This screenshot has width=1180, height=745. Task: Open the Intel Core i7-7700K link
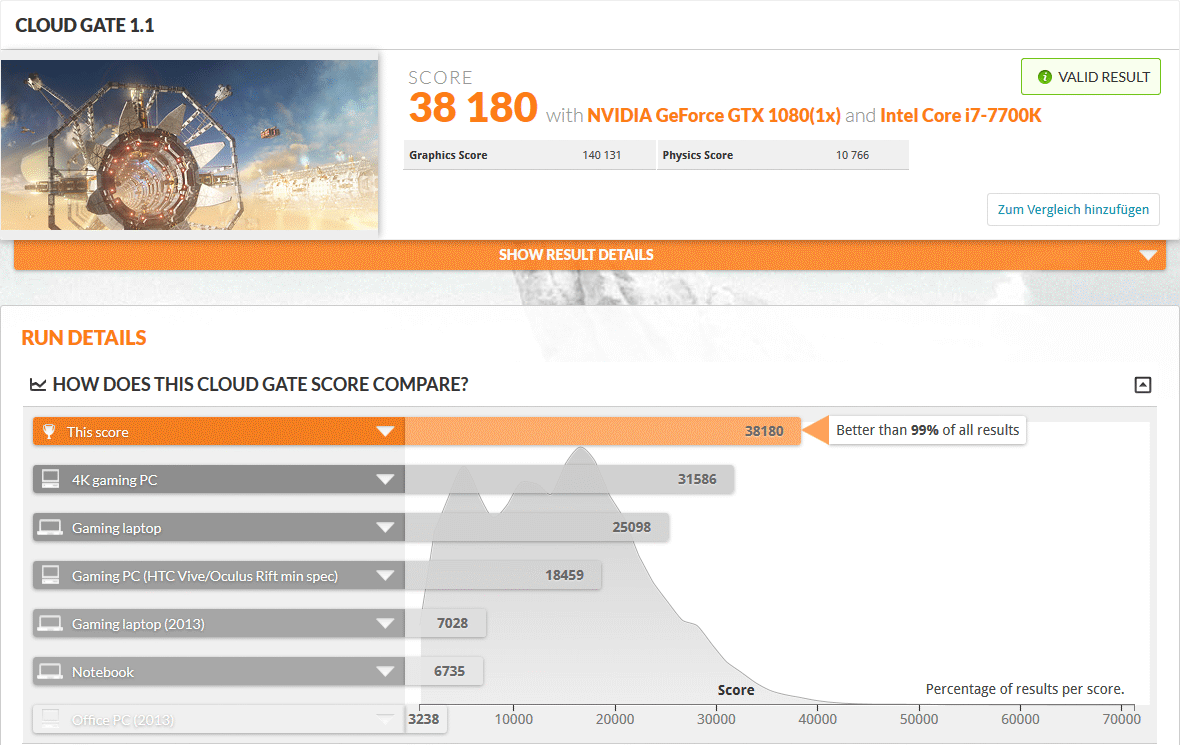click(x=960, y=116)
